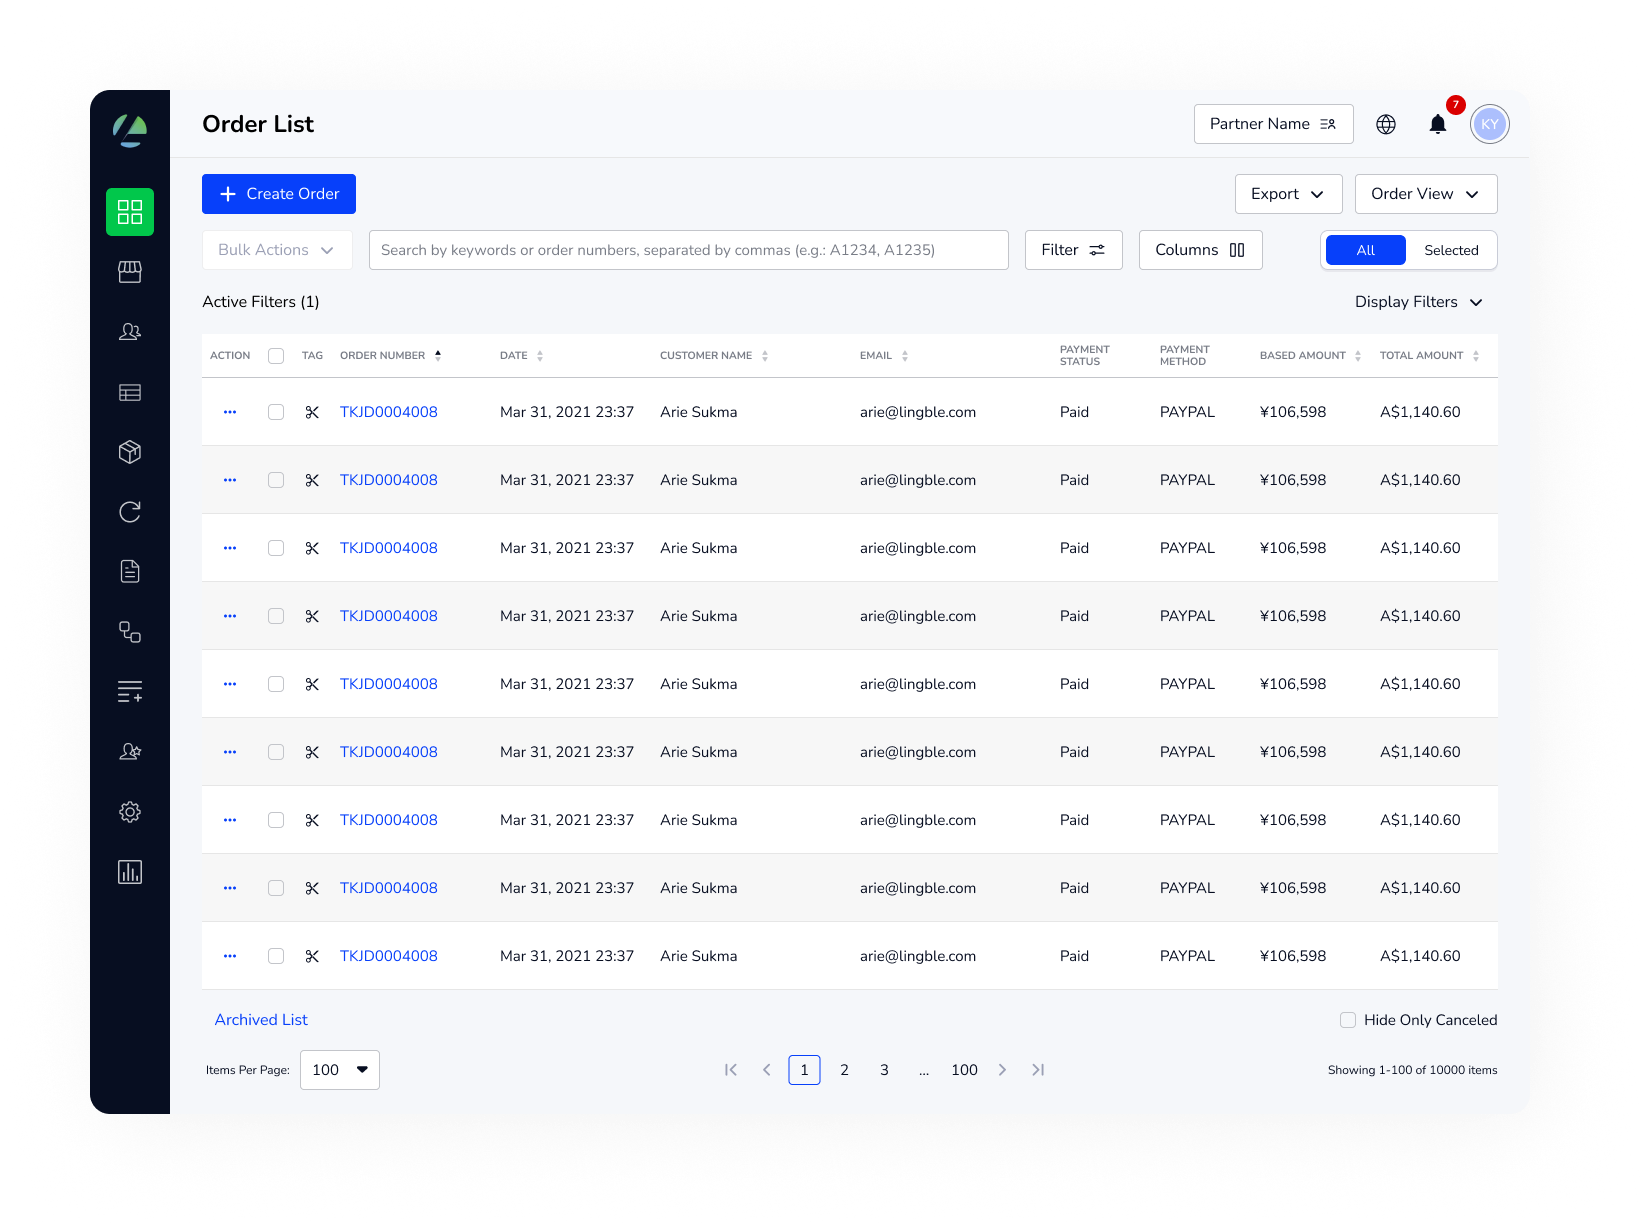The height and width of the screenshot is (1224, 1640).
Task: Open the package box icon in sidebar
Action: [130, 452]
